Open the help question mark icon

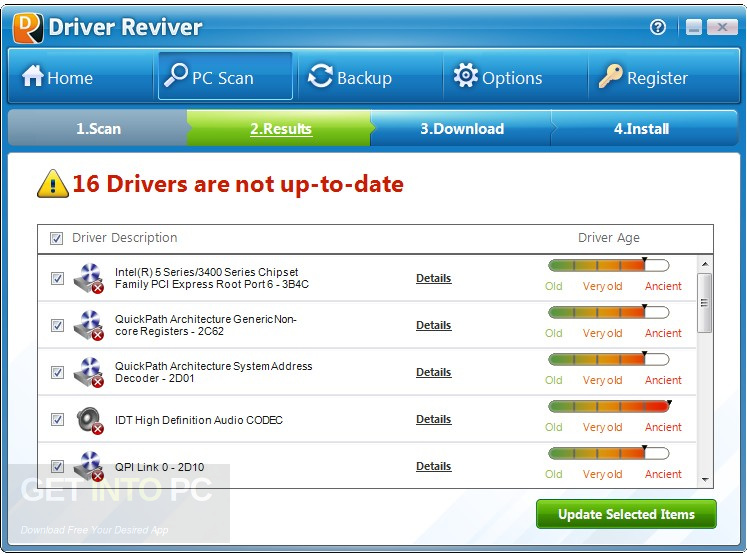pyautogui.click(x=658, y=27)
